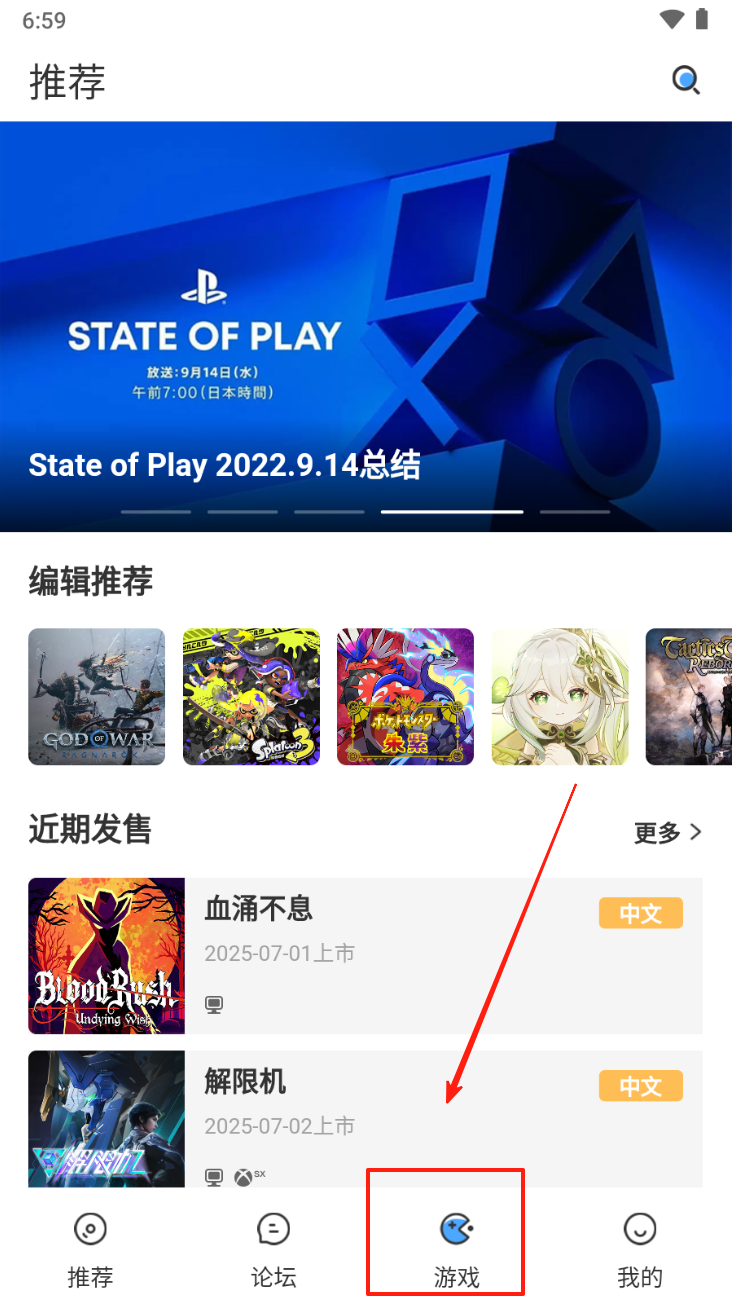
Task: Open the 解限机 game entry
Action: point(365,1120)
